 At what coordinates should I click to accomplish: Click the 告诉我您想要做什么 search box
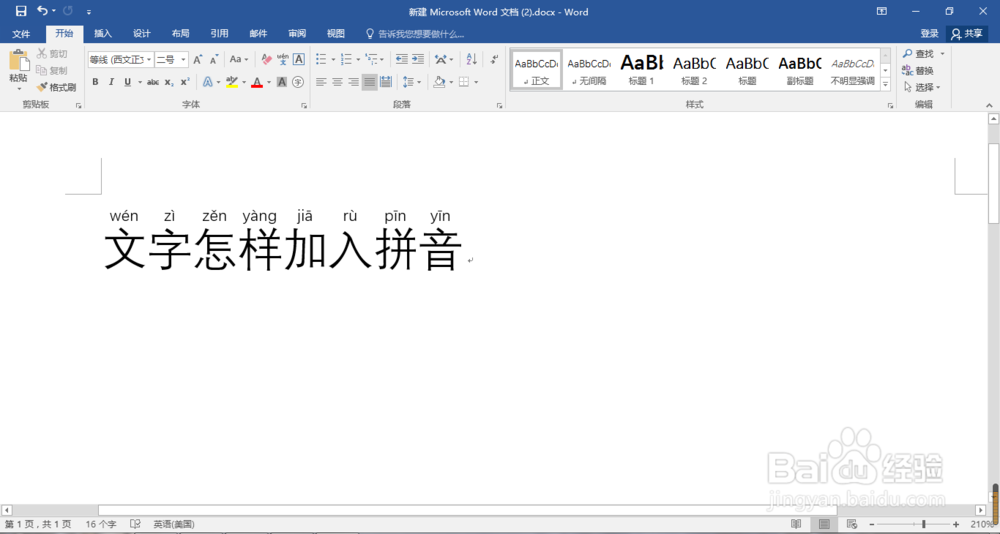coord(415,34)
